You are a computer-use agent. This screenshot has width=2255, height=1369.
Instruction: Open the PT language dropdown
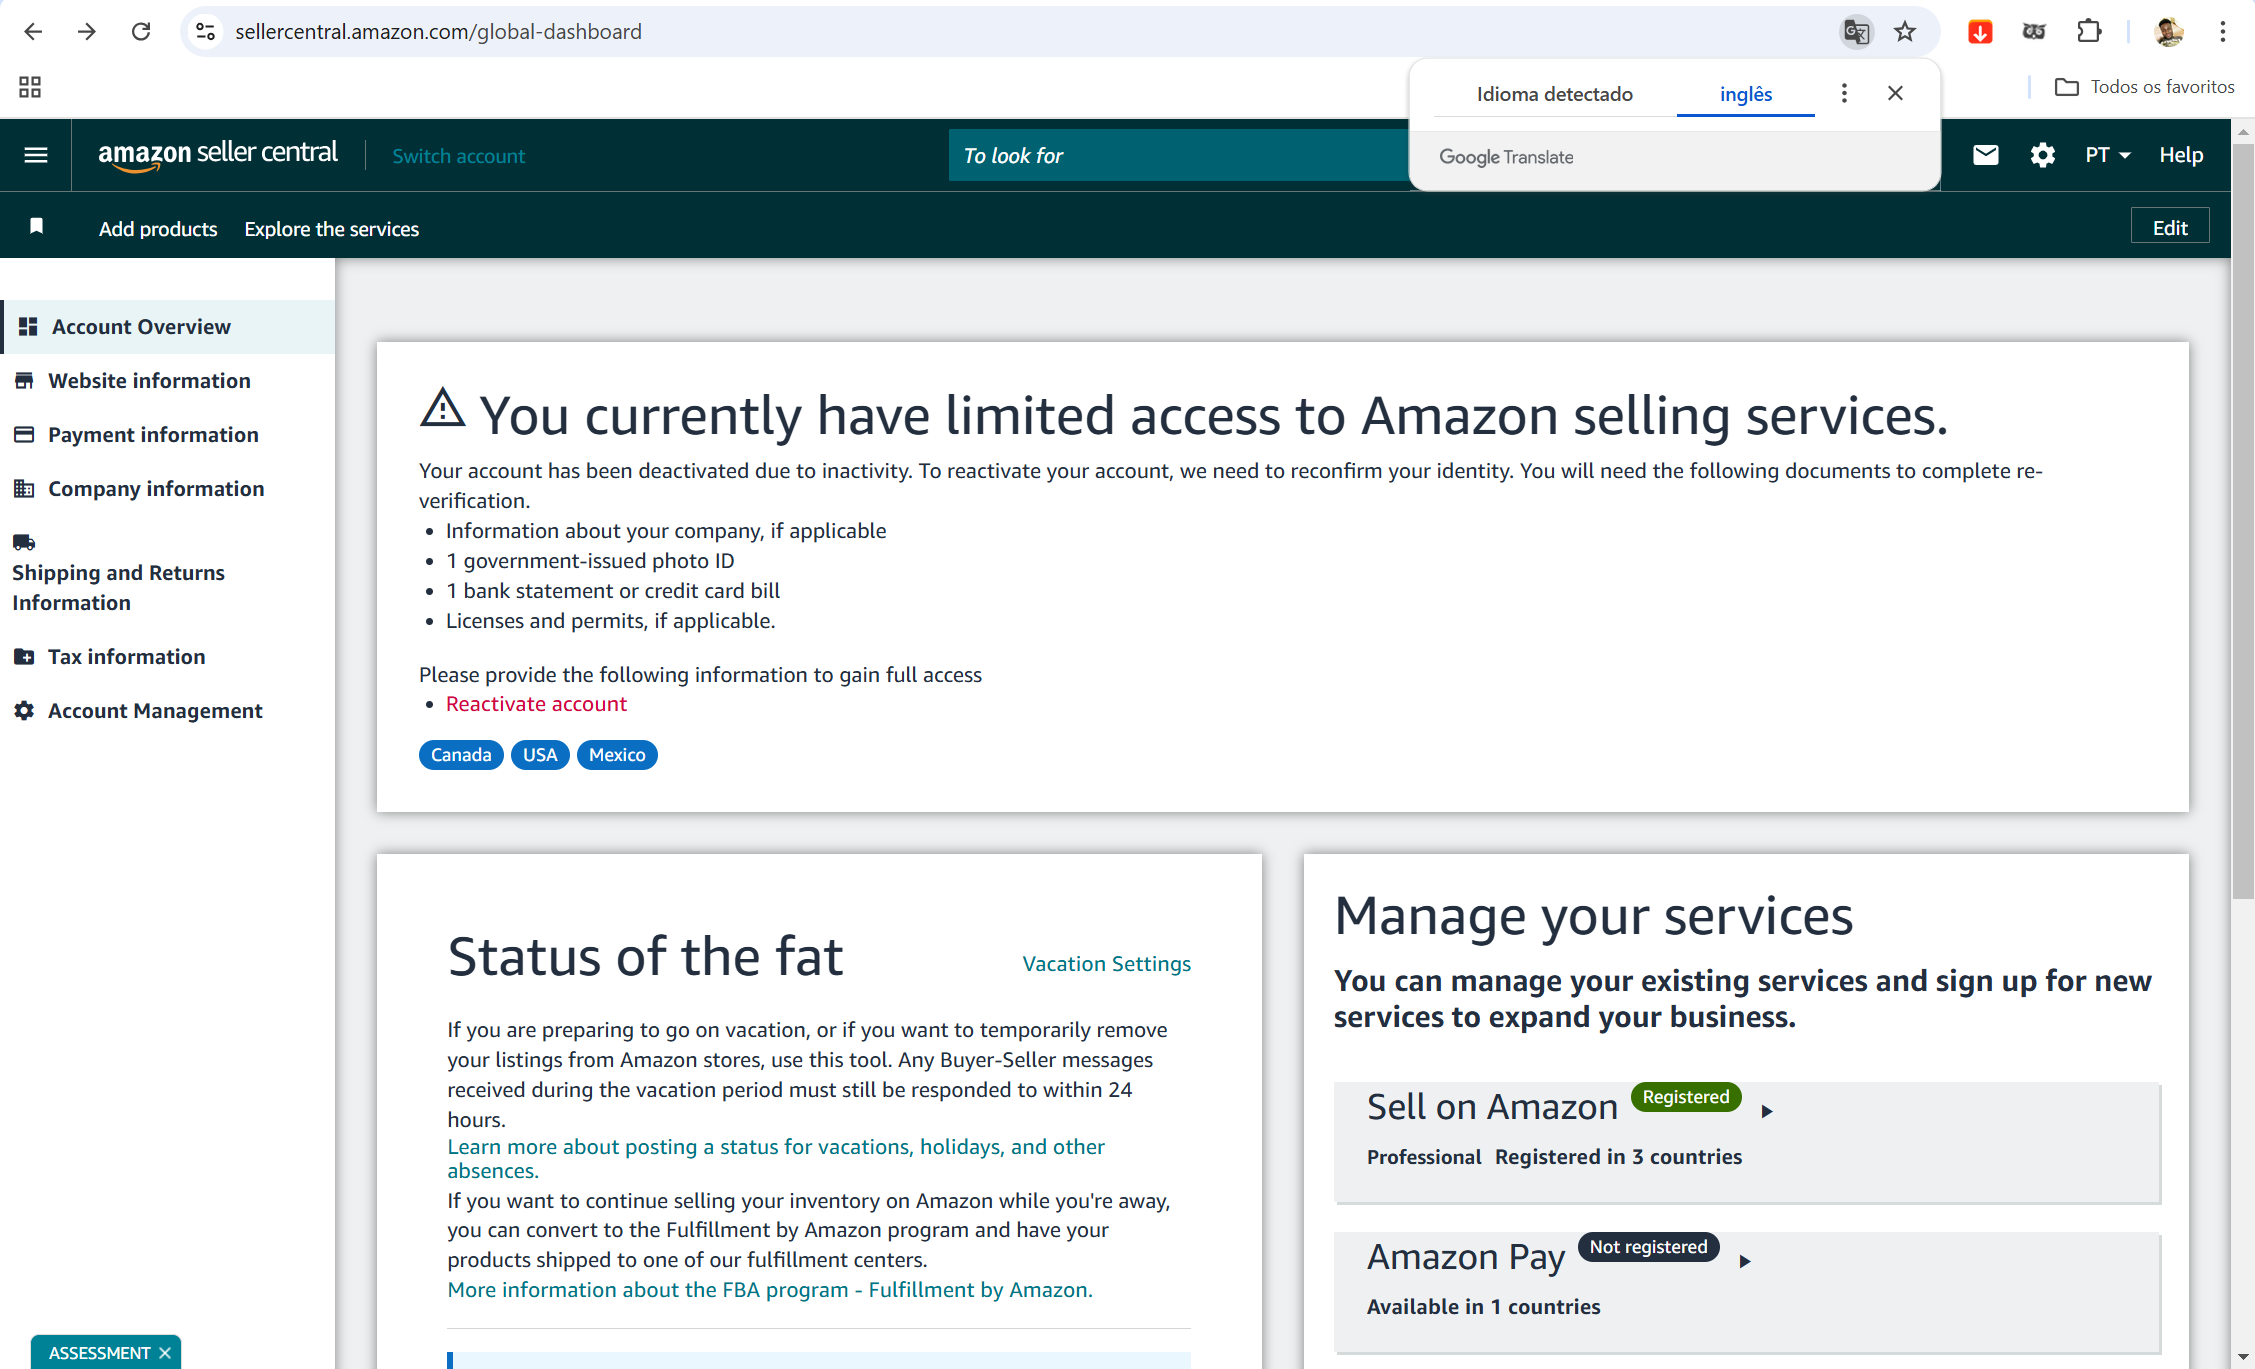click(x=2108, y=155)
